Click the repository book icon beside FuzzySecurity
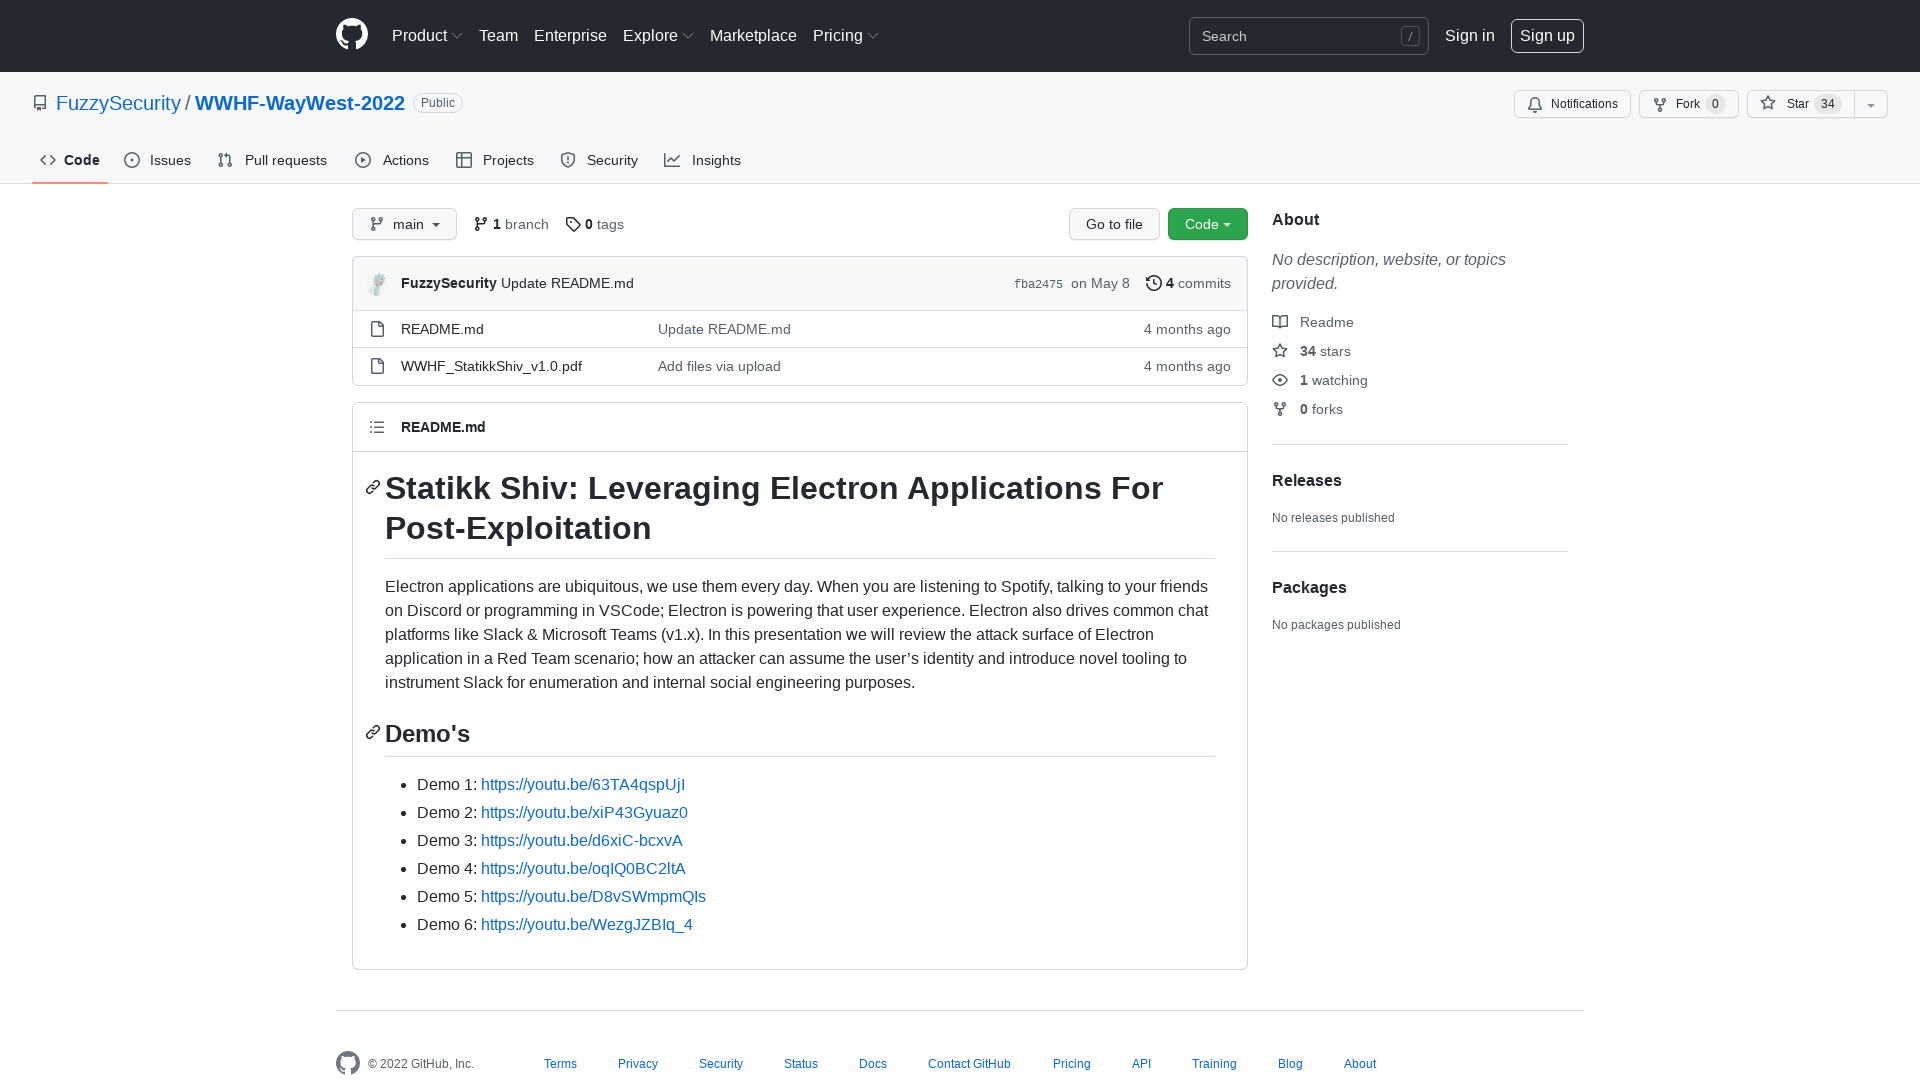This screenshot has width=1920, height=1080. coord(40,103)
